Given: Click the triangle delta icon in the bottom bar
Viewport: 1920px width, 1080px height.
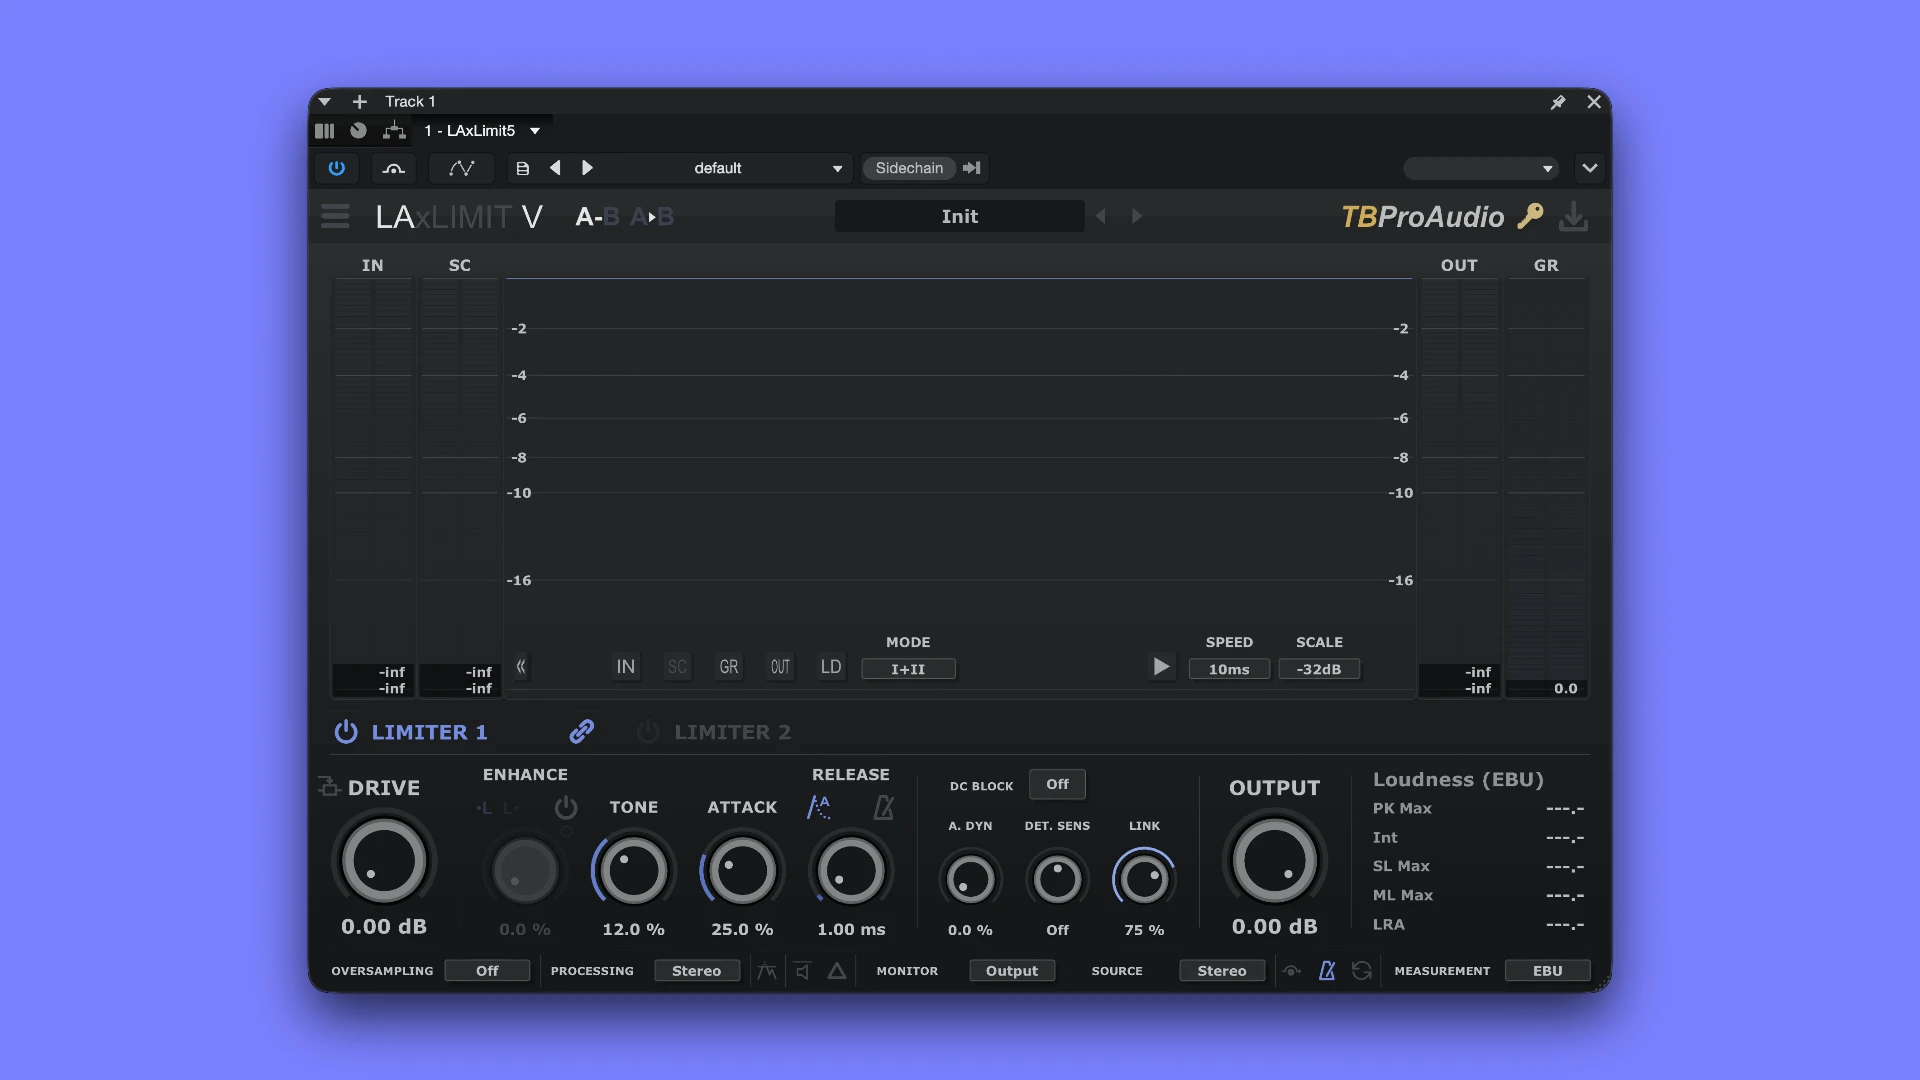Looking at the screenshot, I should (837, 971).
